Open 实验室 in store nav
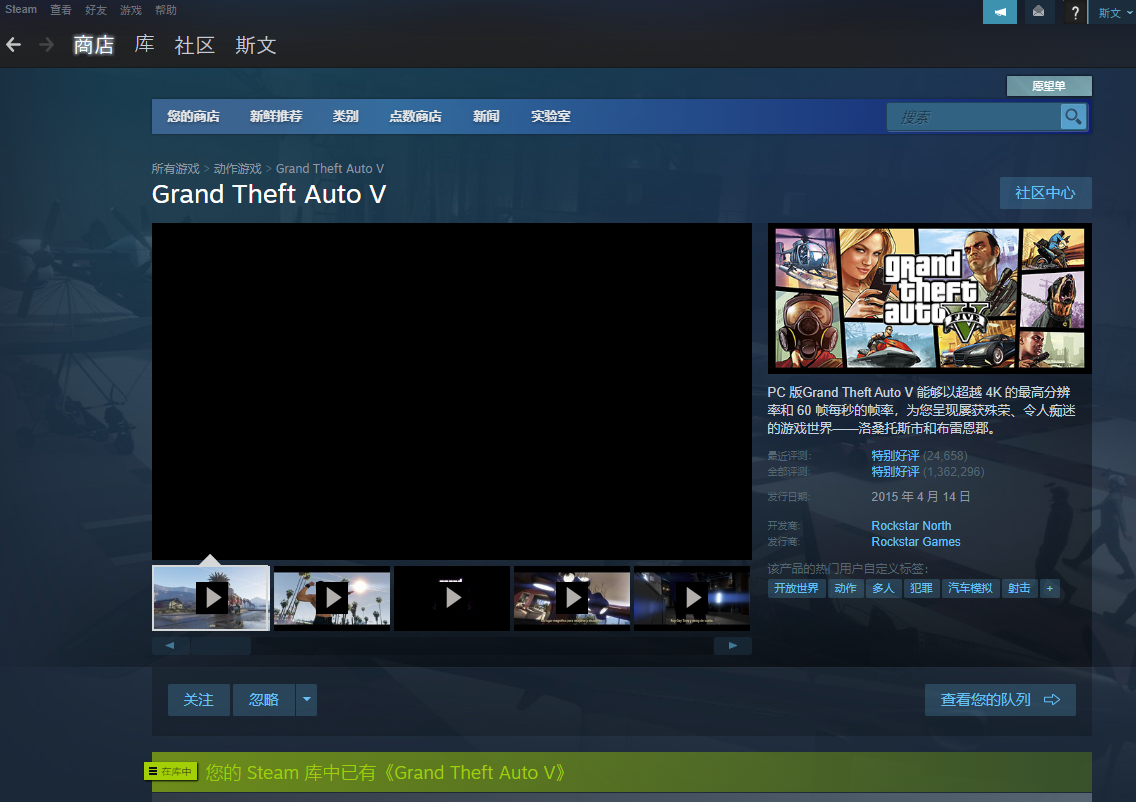 [551, 117]
